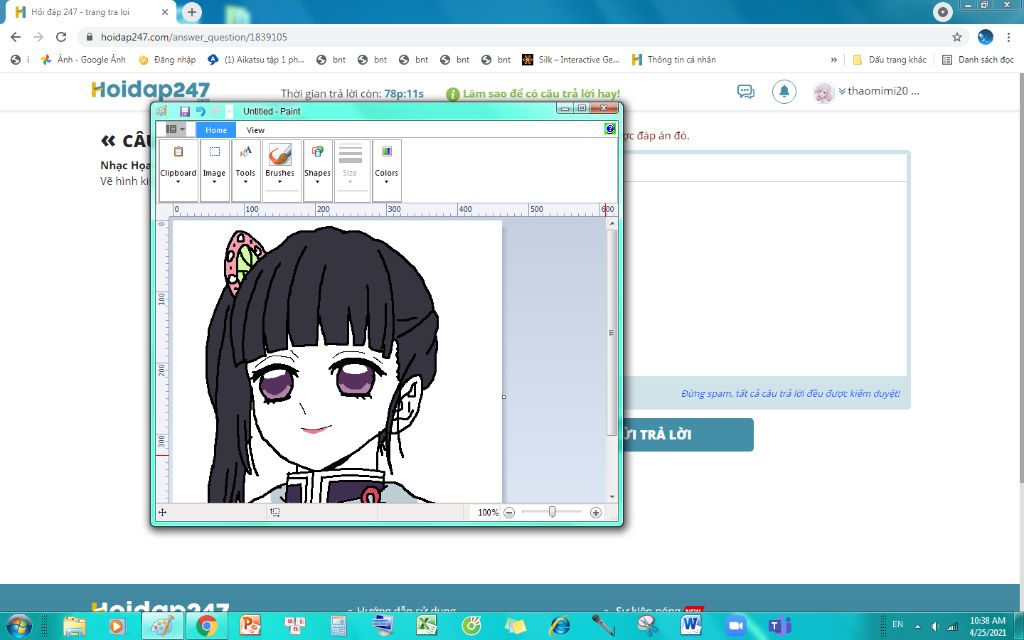Open Excel from the taskbar
1024x640 pixels.
point(426,626)
